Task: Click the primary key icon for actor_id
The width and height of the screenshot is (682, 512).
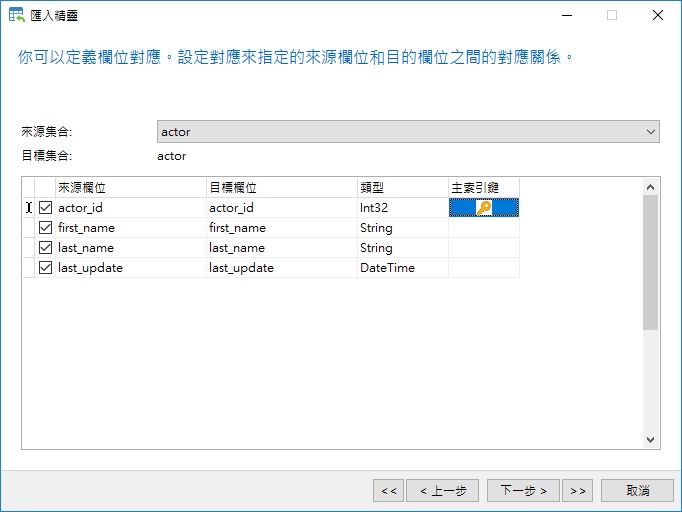Action: click(x=484, y=208)
